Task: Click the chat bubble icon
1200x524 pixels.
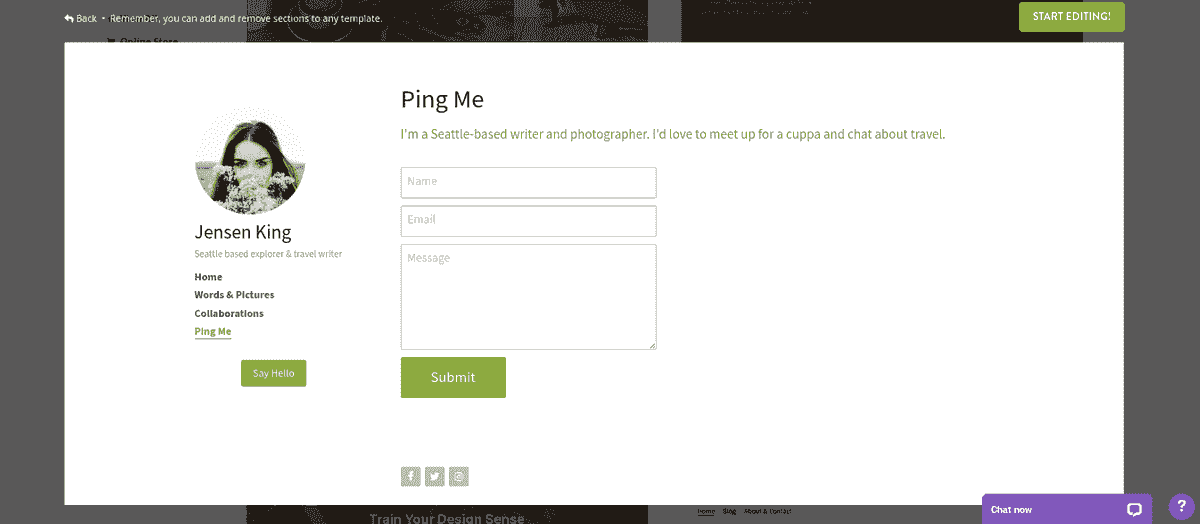Action: [x=1134, y=509]
